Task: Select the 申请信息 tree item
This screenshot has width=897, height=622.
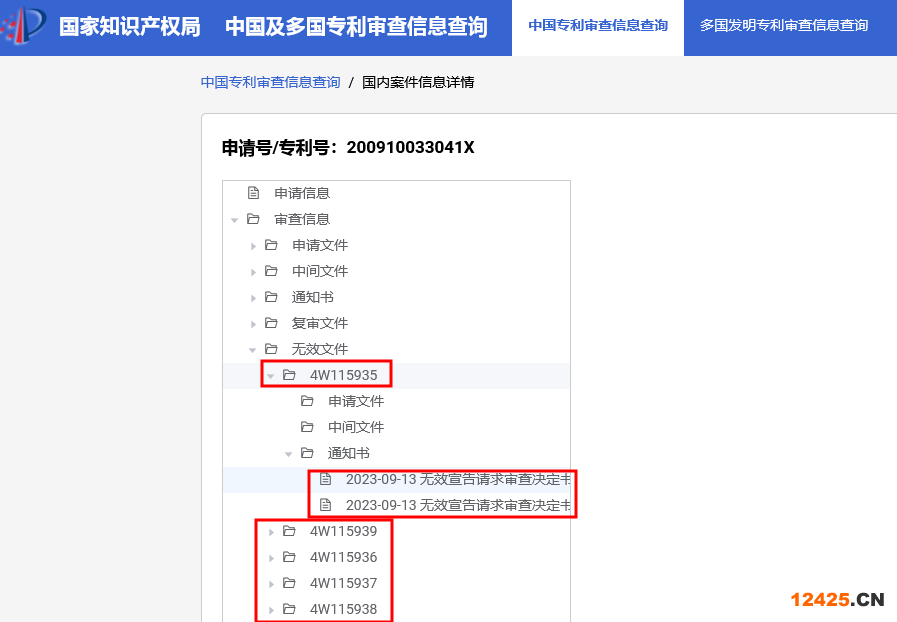Action: coord(302,193)
